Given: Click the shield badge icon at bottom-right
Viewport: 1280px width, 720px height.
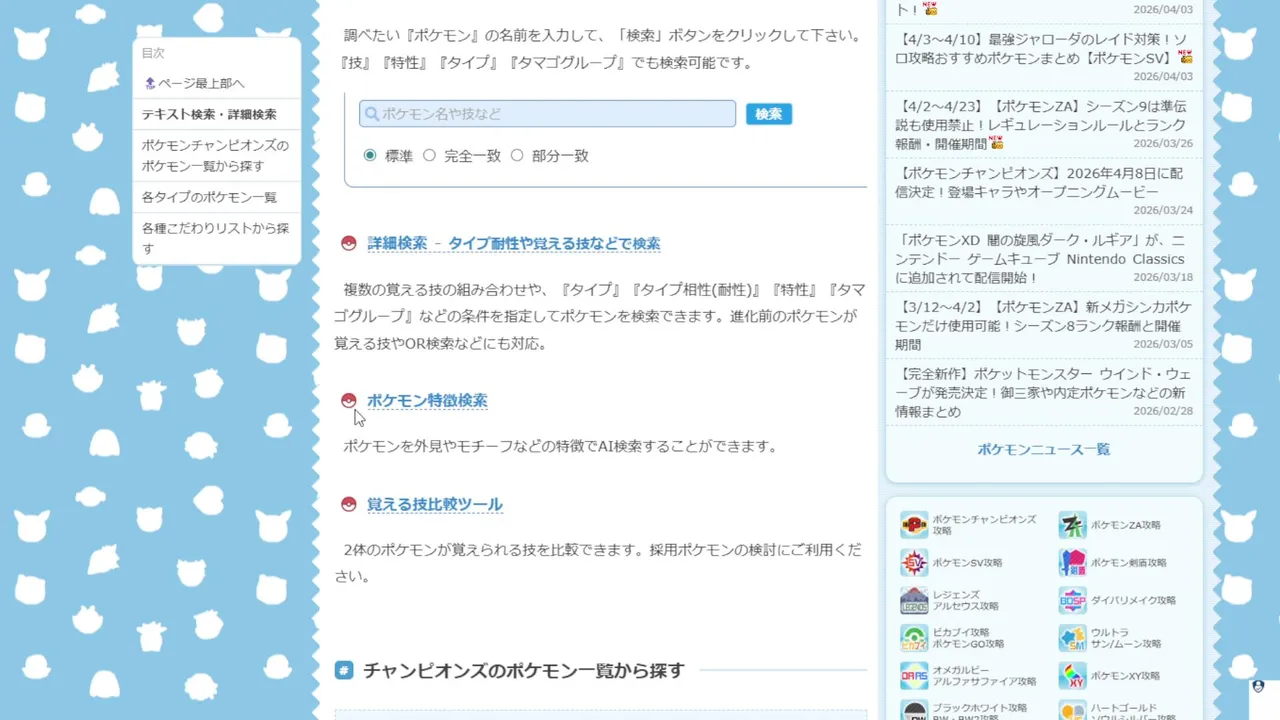Looking at the screenshot, I should click(x=1258, y=687).
